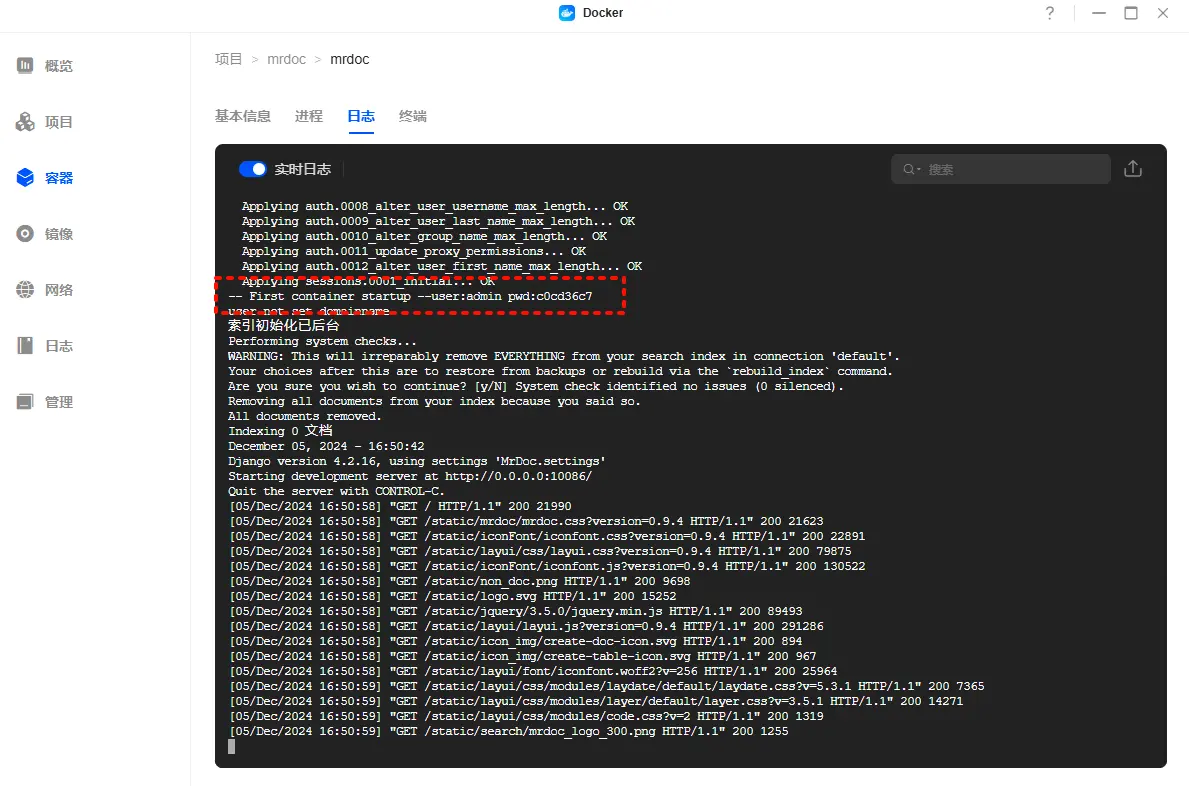Click the first mrdoc breadcrumb link
This screenshot has height=786, width=1189.
[286, 59]
